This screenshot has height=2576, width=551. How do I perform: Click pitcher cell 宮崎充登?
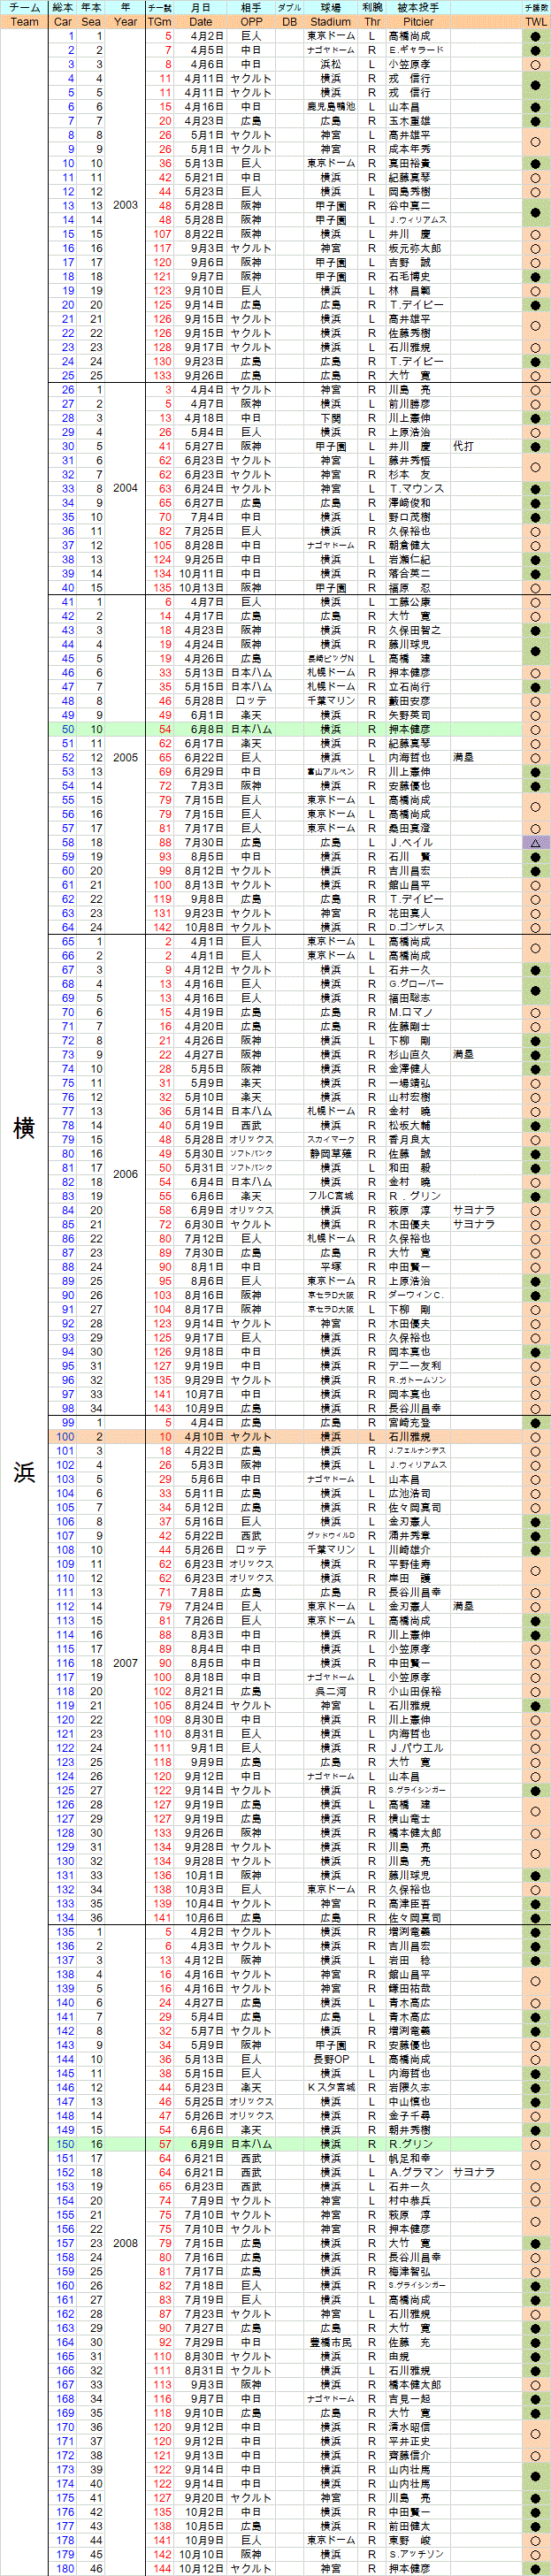[418, 1422]
